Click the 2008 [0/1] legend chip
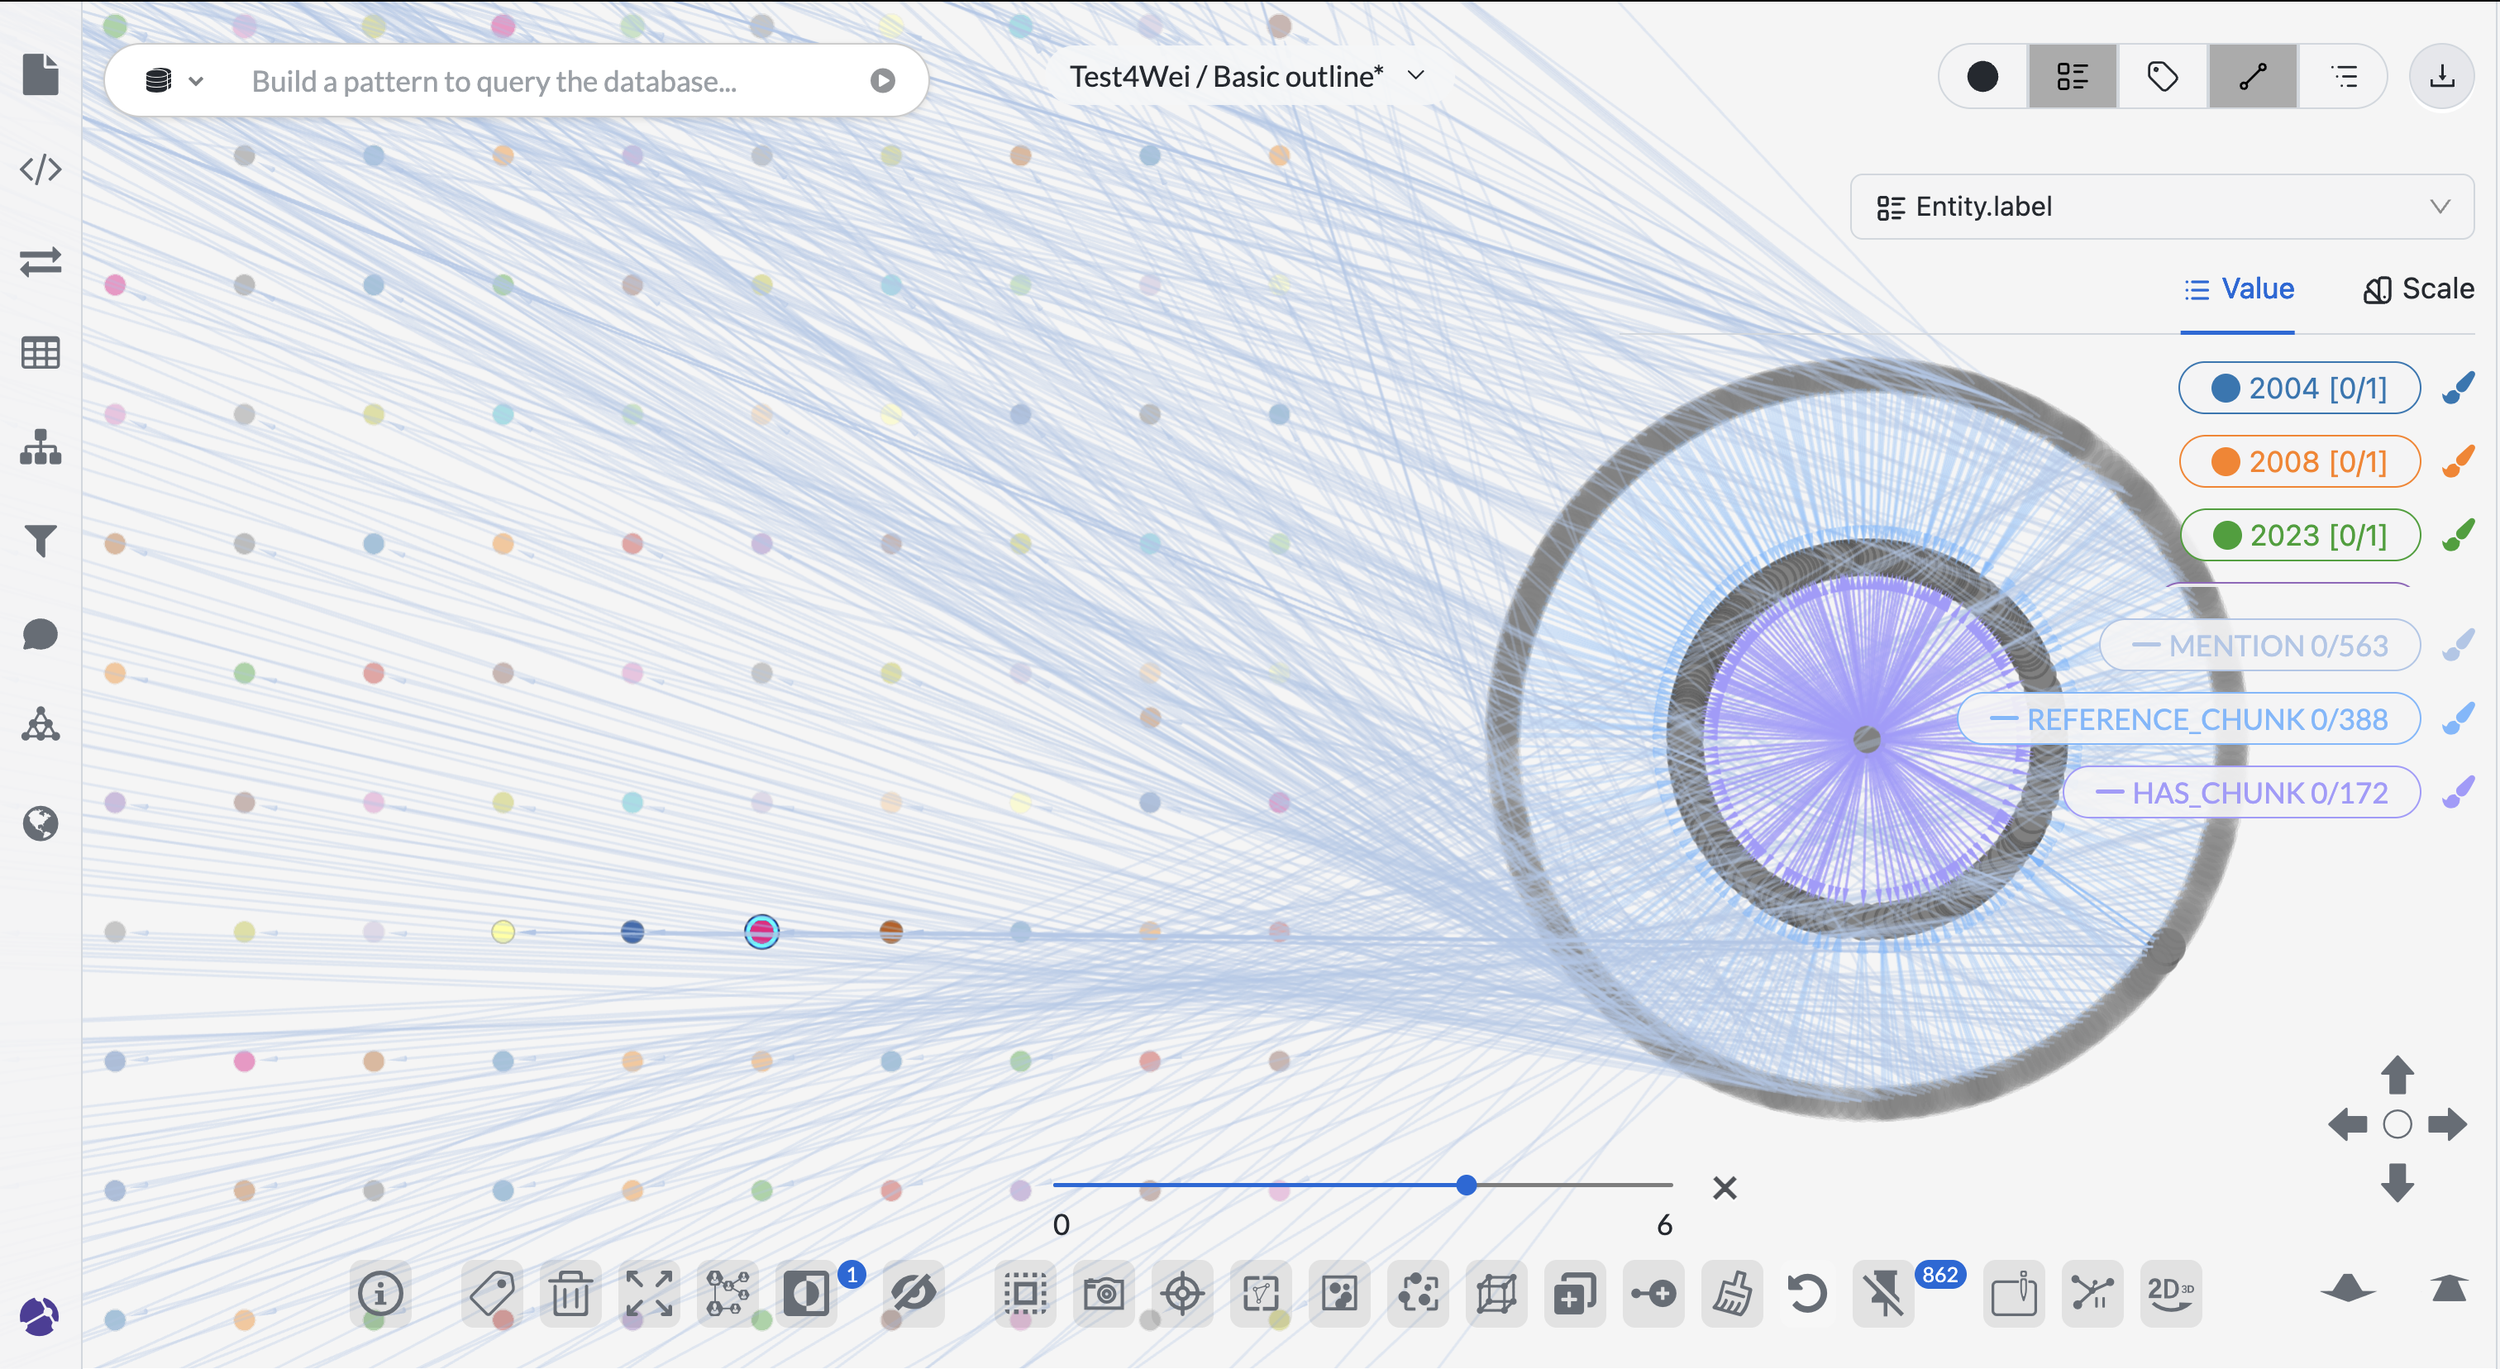This screenshot has height=1369, width=2500. click(2299, 462)
